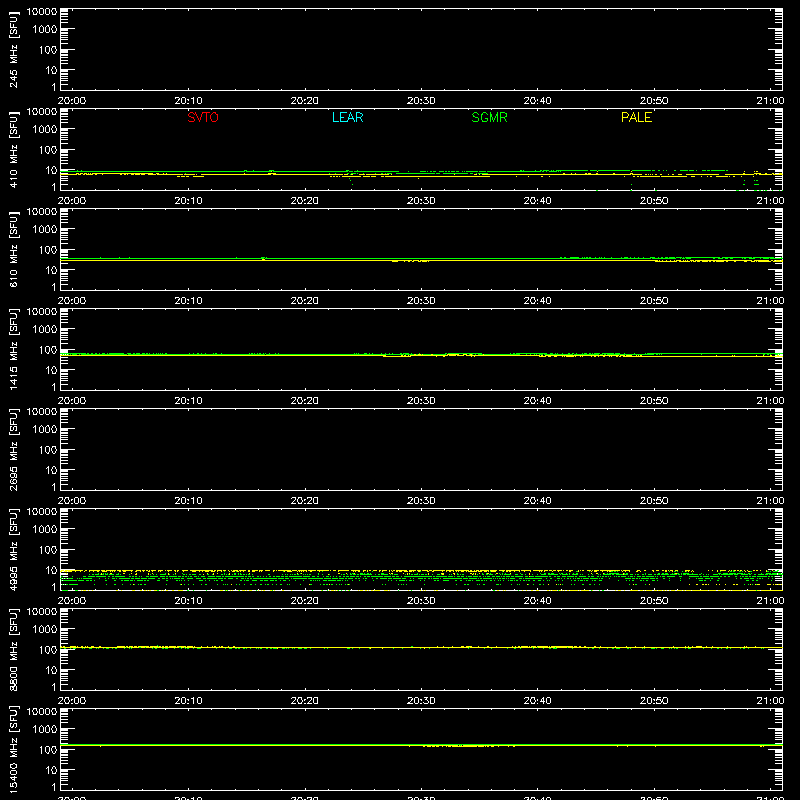Click the 20:20 time label under 2695 MHz plot
The width and height of the screenshot is (800, 800).
coord(305,501)
